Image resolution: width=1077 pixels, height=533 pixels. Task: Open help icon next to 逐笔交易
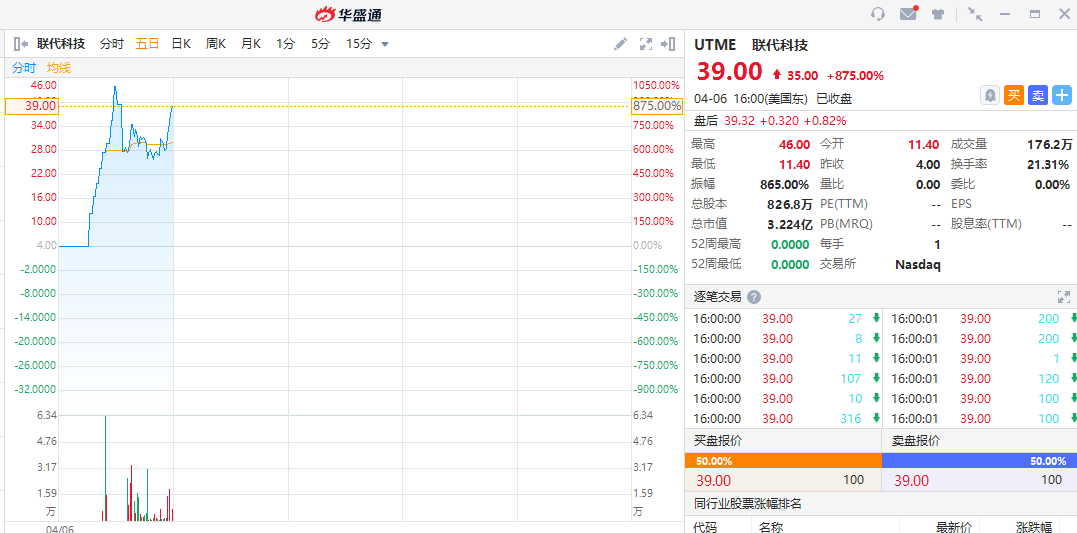point(754,297)
